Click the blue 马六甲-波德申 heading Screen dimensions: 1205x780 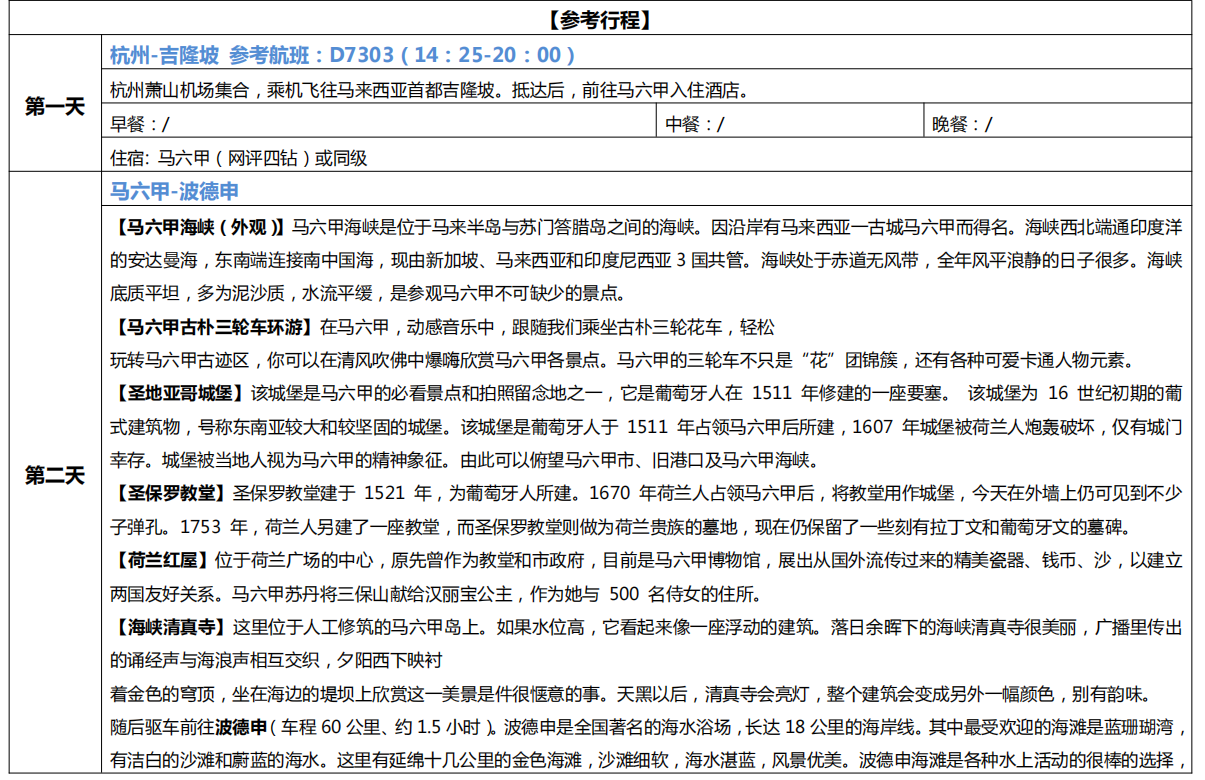[x=174, y=191]
